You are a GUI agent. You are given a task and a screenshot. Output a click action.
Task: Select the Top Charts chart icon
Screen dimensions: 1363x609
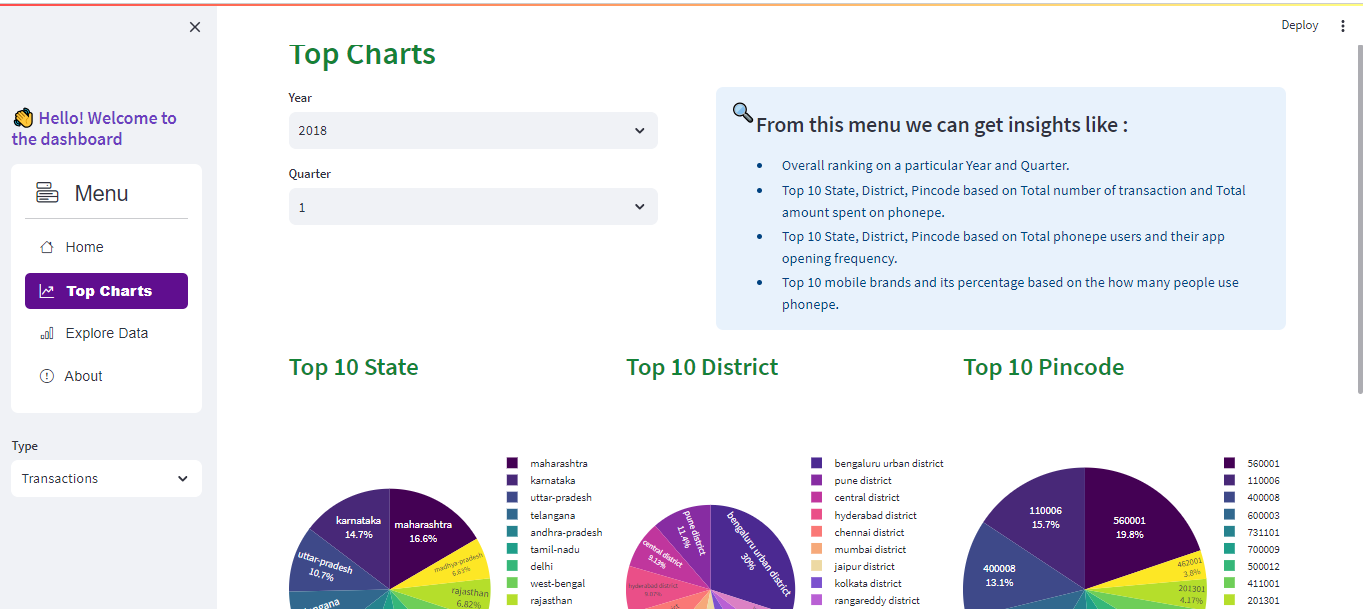click(47, 290)
